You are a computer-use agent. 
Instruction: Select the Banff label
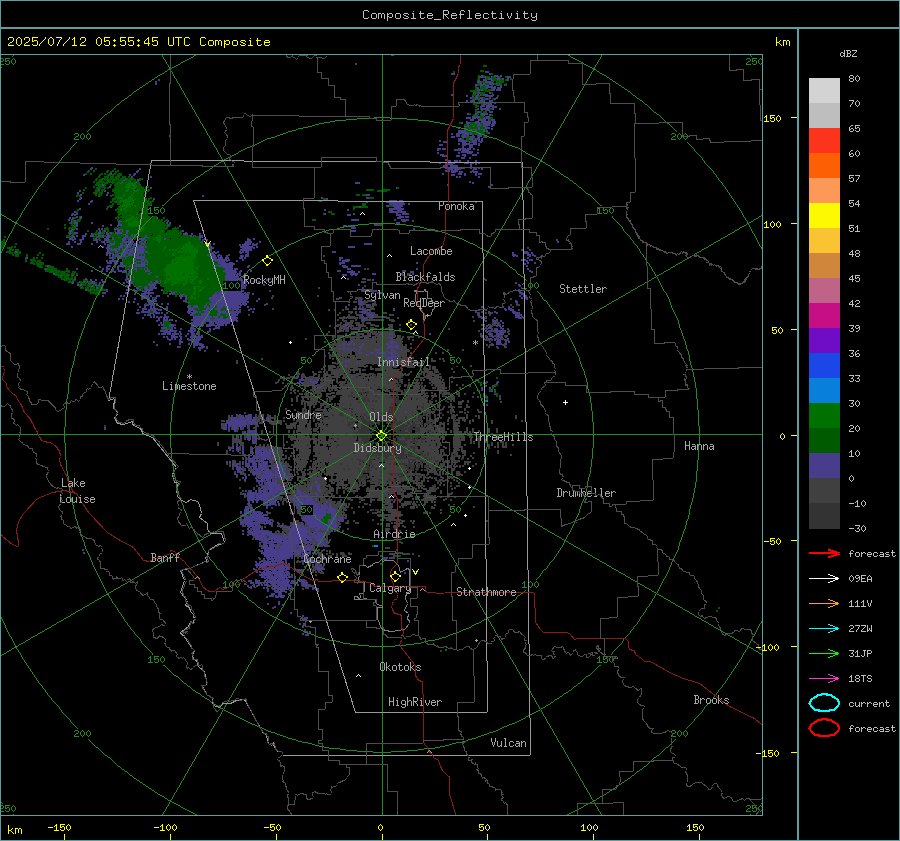click(x=165, y=557)
